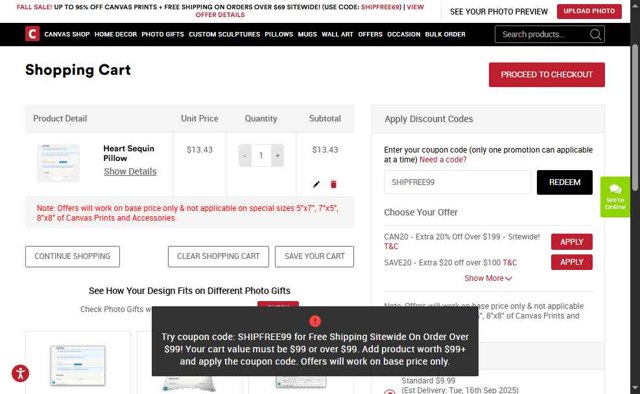The image size is (640, 394).
Task: Click the coupon code input field
Action: 457,182
